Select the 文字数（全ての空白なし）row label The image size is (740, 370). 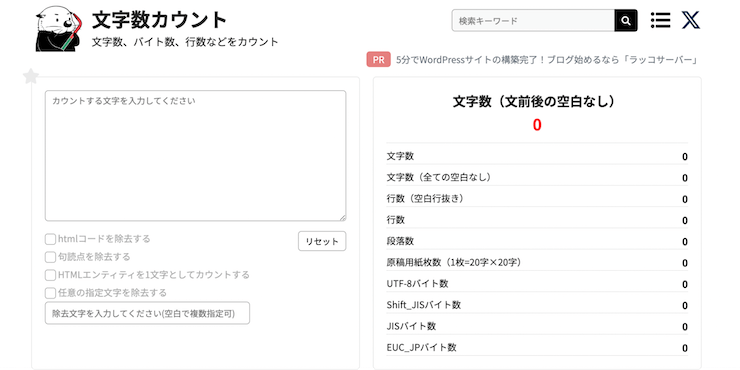coord(439,177)
